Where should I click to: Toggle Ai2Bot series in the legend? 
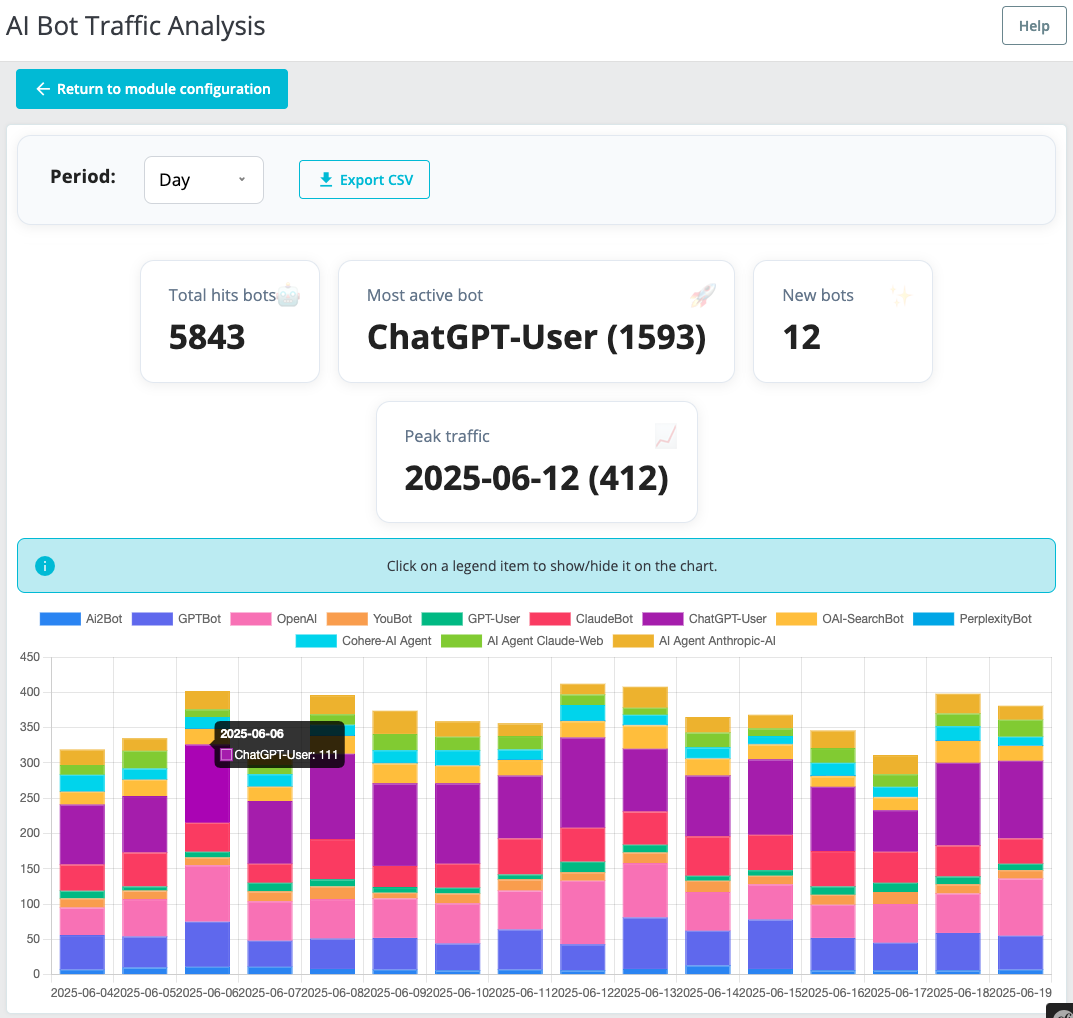coord(81,619)
